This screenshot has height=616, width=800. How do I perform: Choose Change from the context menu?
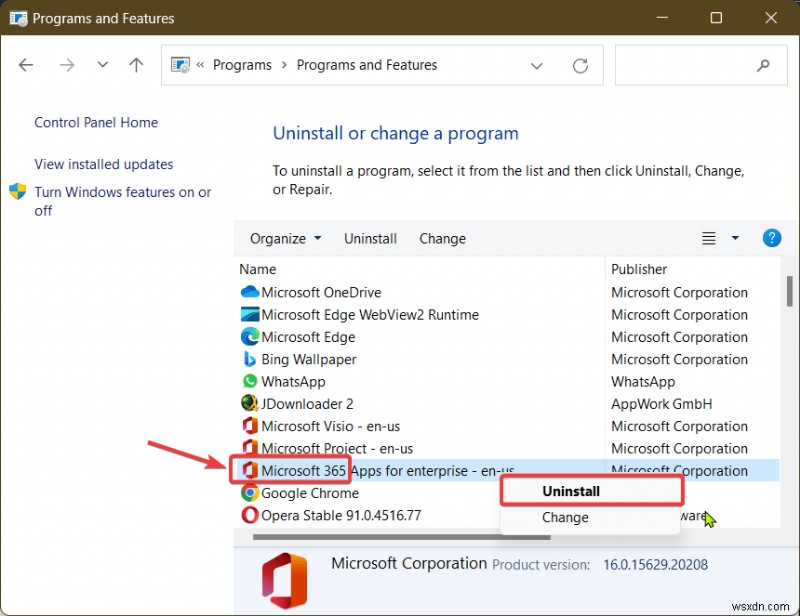click(x=565, y=518)
